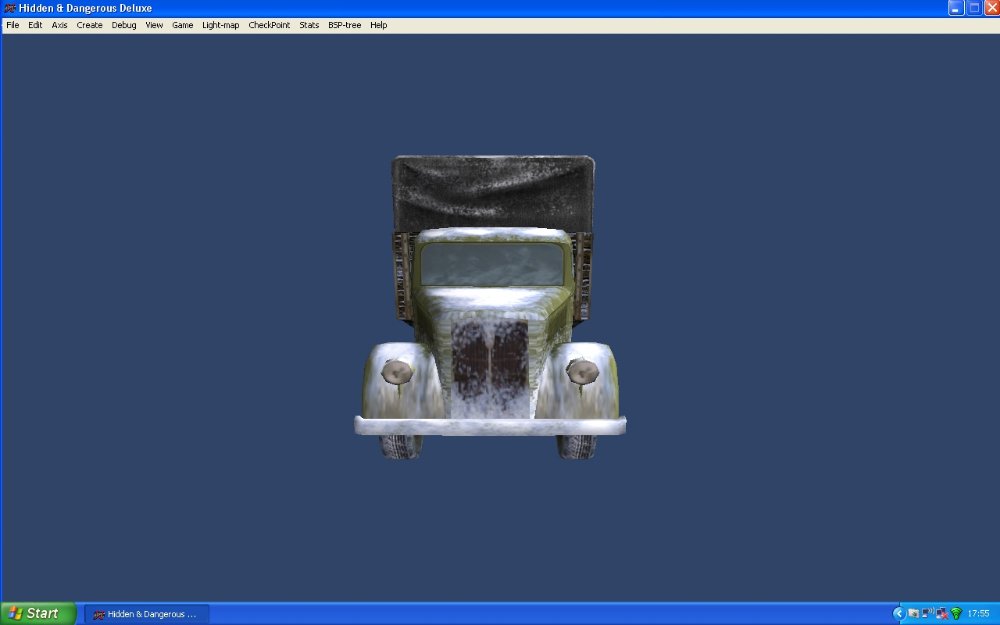The width and height of the screenshot is (1000, 625).
Task: Open the BSP-tree menu
Action: coord(345,25)
